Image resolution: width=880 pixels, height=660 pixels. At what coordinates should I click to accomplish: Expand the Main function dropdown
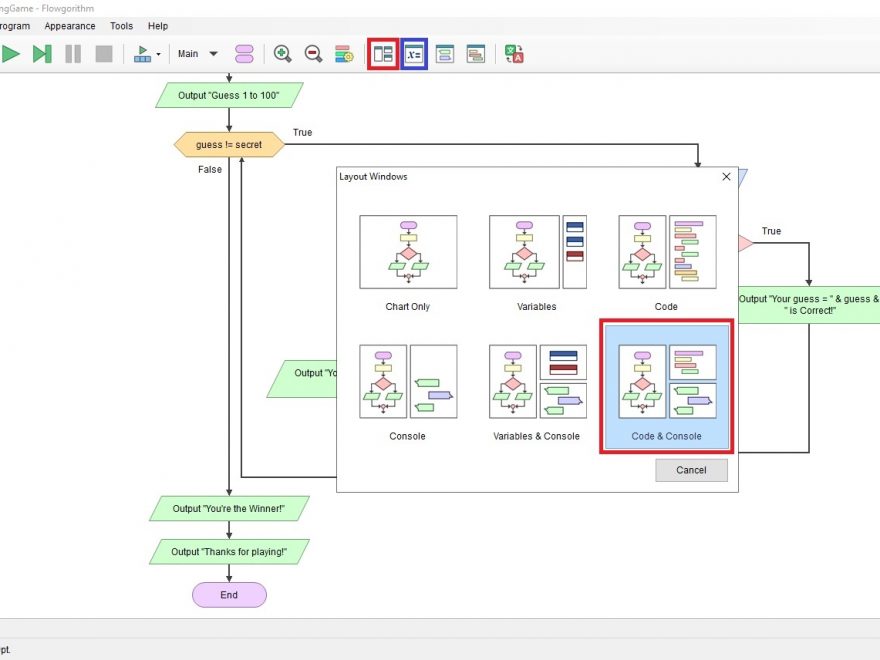pyautogui.click(x=198, y=54)
